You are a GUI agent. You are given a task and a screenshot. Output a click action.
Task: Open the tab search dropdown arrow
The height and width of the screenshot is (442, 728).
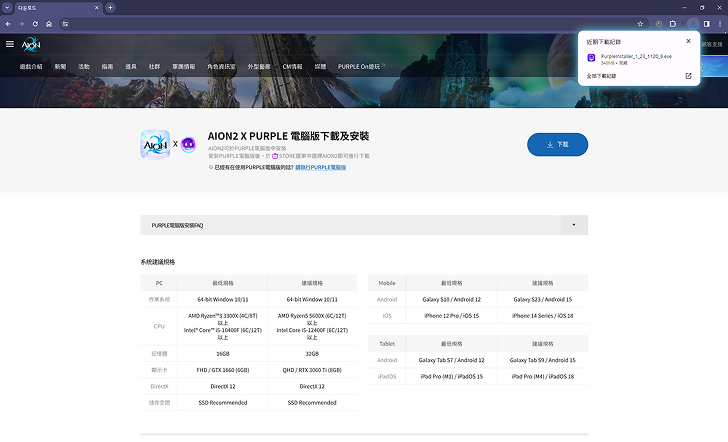8,7
